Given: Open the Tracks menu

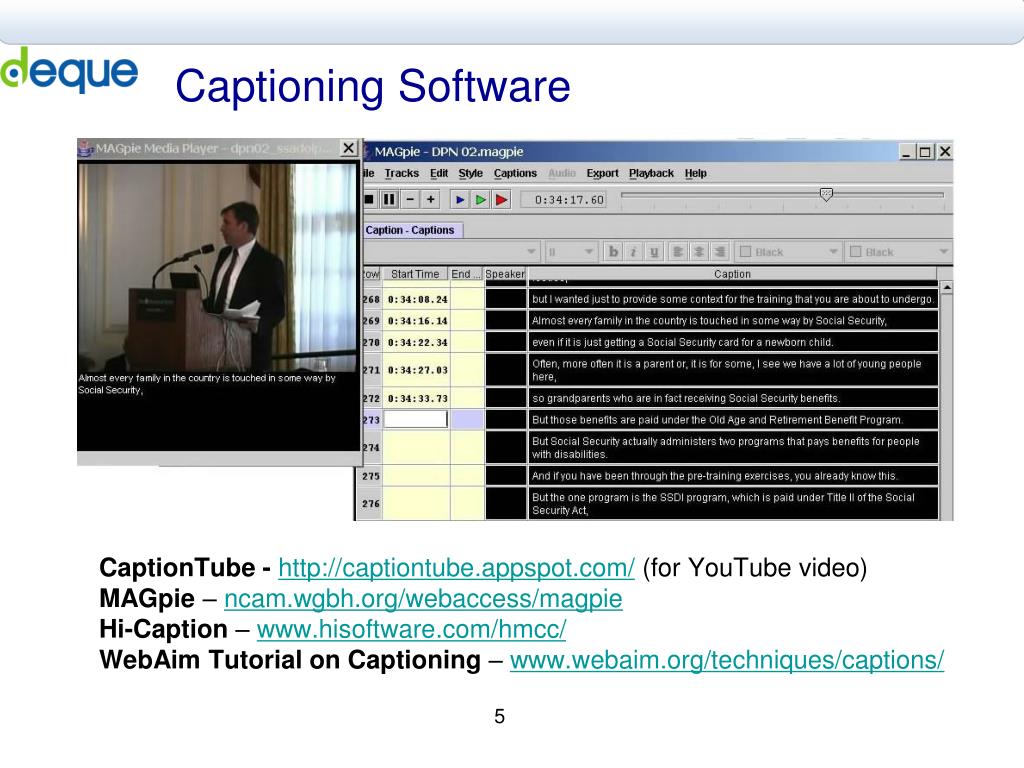Looking at the screenshot, I should [x=401, y=173].
